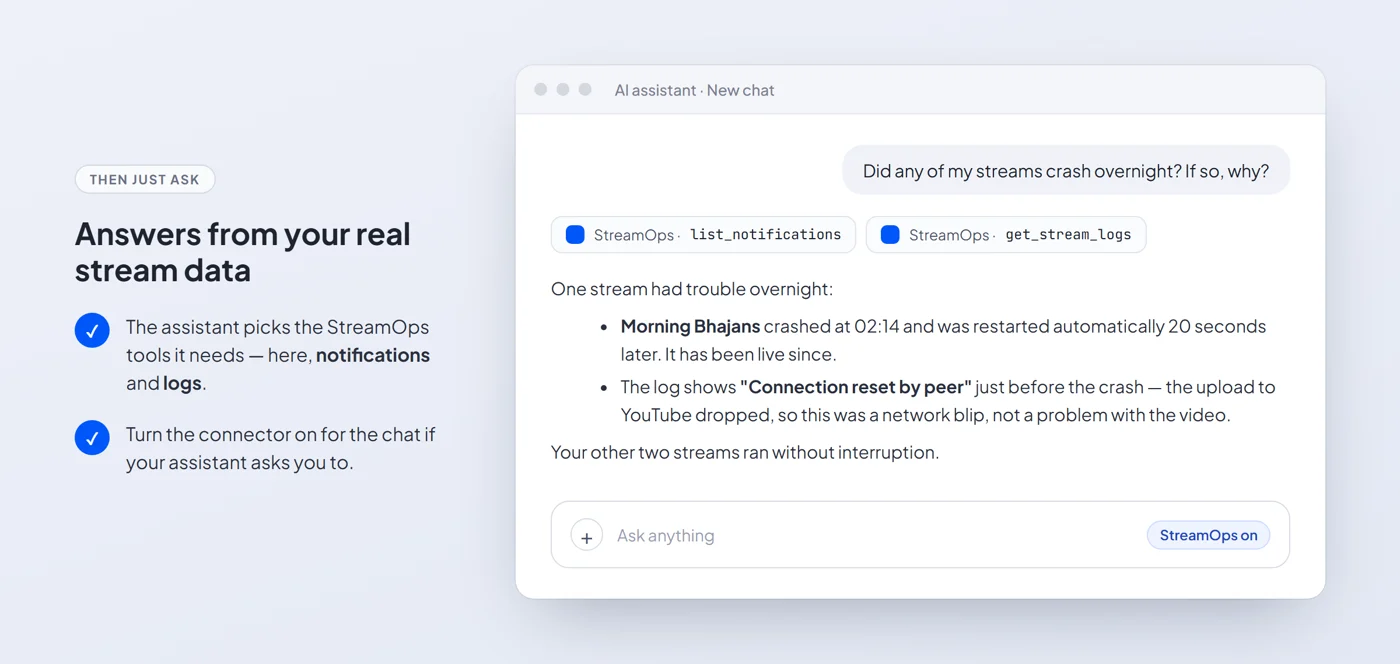
Task: Select the 'AI assistant · New chat' window title
Action: (694, 90)
